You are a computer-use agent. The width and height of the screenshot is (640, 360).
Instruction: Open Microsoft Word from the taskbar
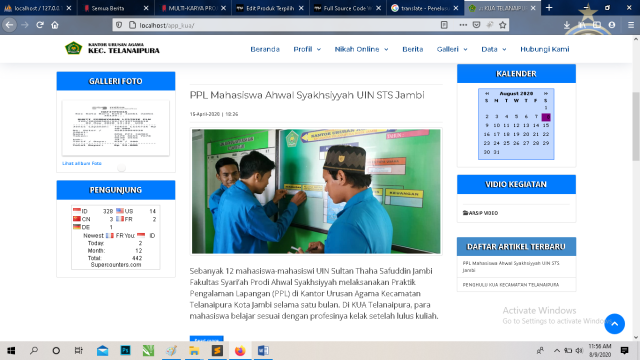coord(263,351)
